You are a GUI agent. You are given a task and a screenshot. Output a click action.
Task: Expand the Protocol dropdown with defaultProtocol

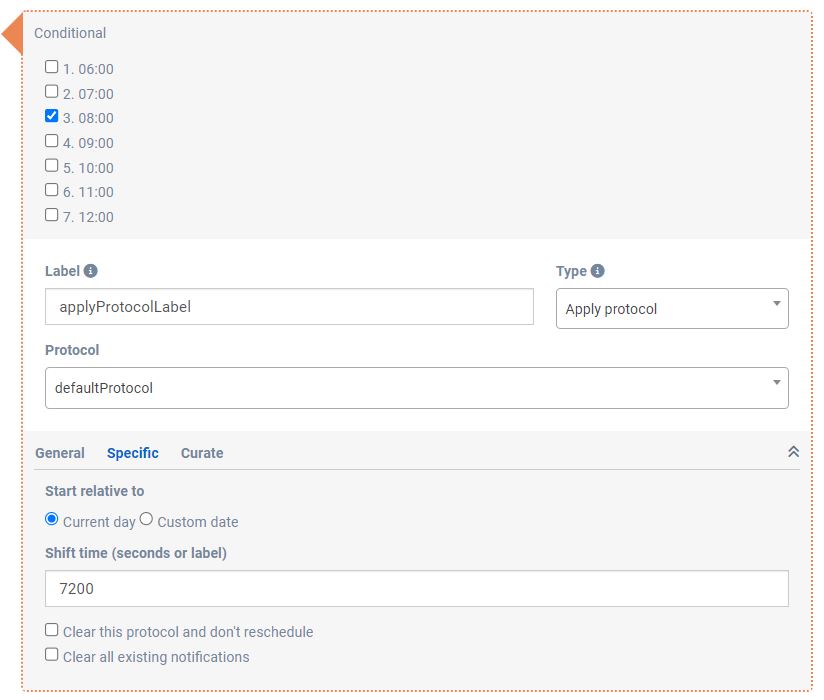coord(416,388)
